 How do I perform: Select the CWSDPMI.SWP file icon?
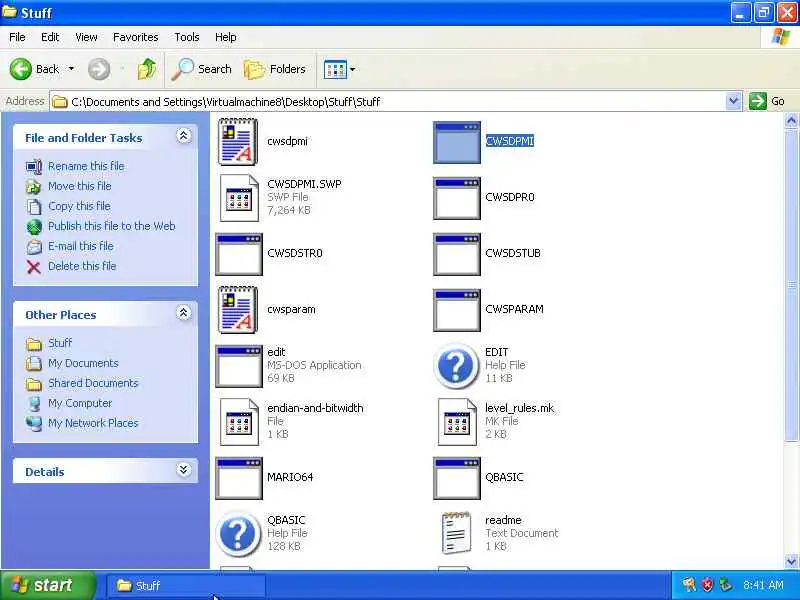click(239, 198)
